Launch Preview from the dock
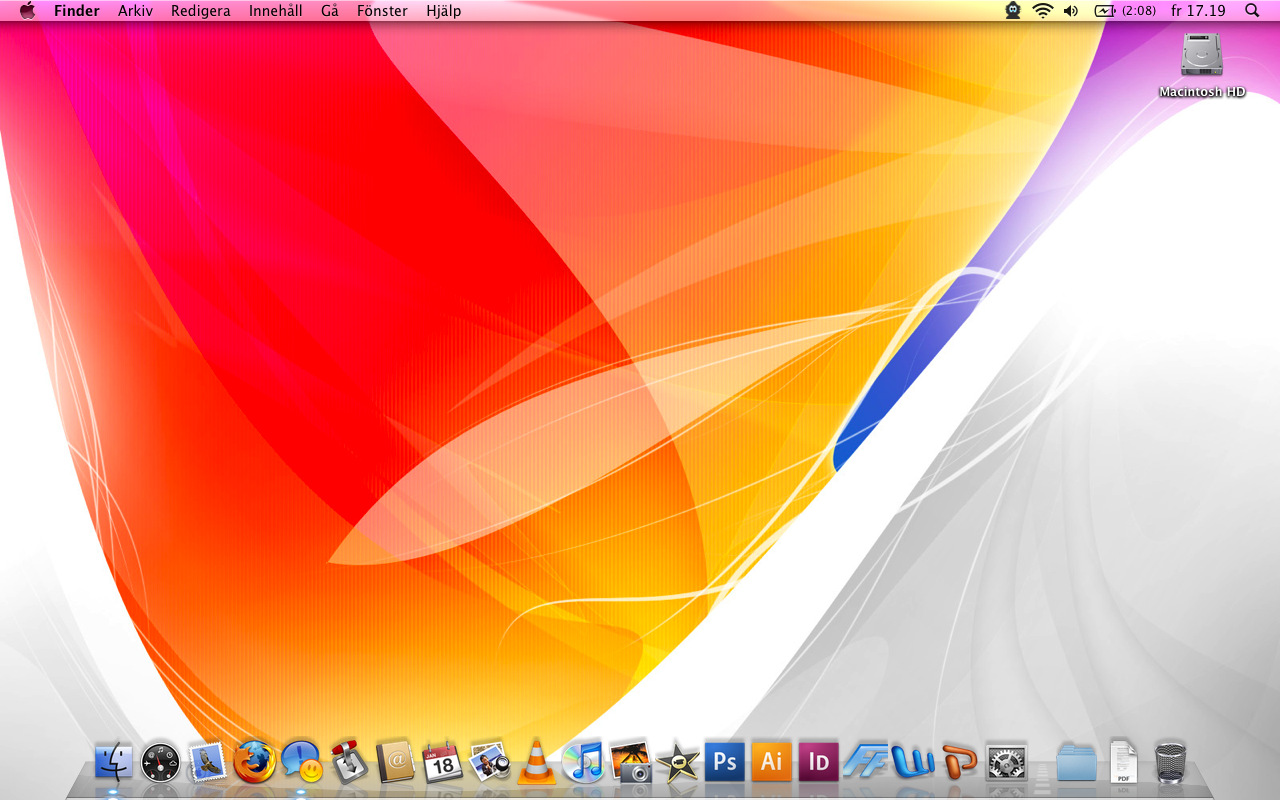The image size is (1280, 800). [x=490, y=762]
